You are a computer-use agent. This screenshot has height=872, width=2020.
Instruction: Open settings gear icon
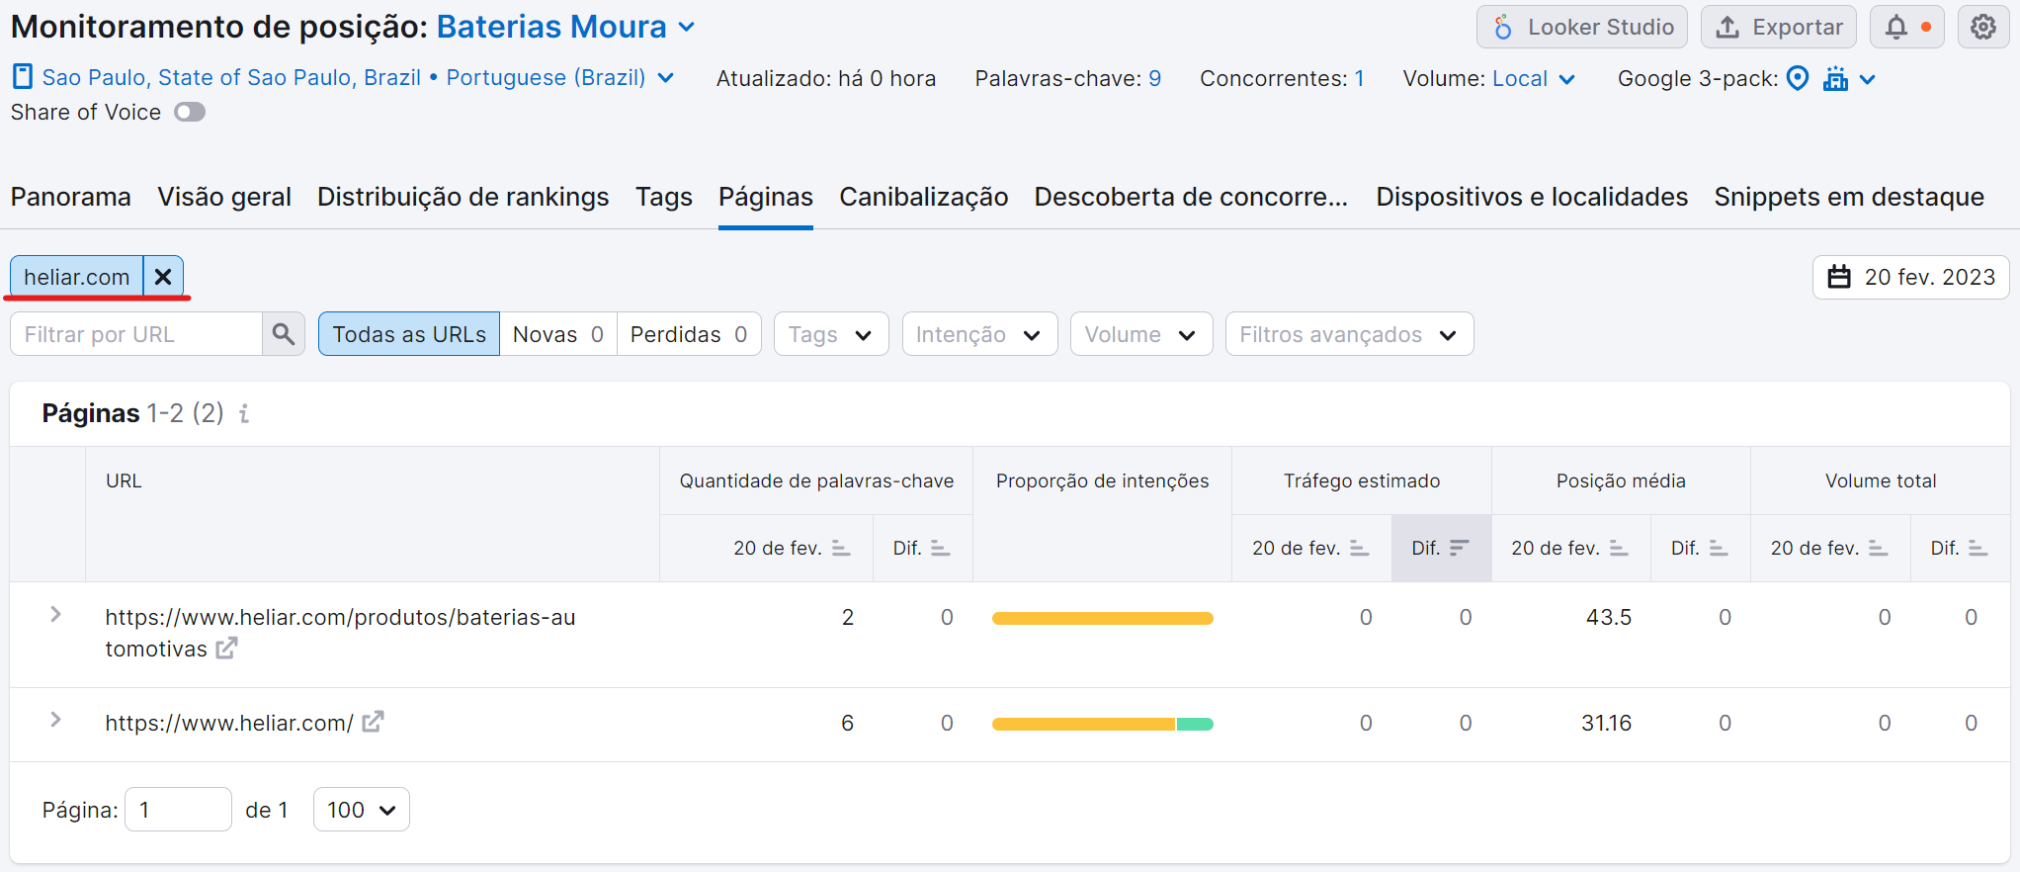[1983, 27]
